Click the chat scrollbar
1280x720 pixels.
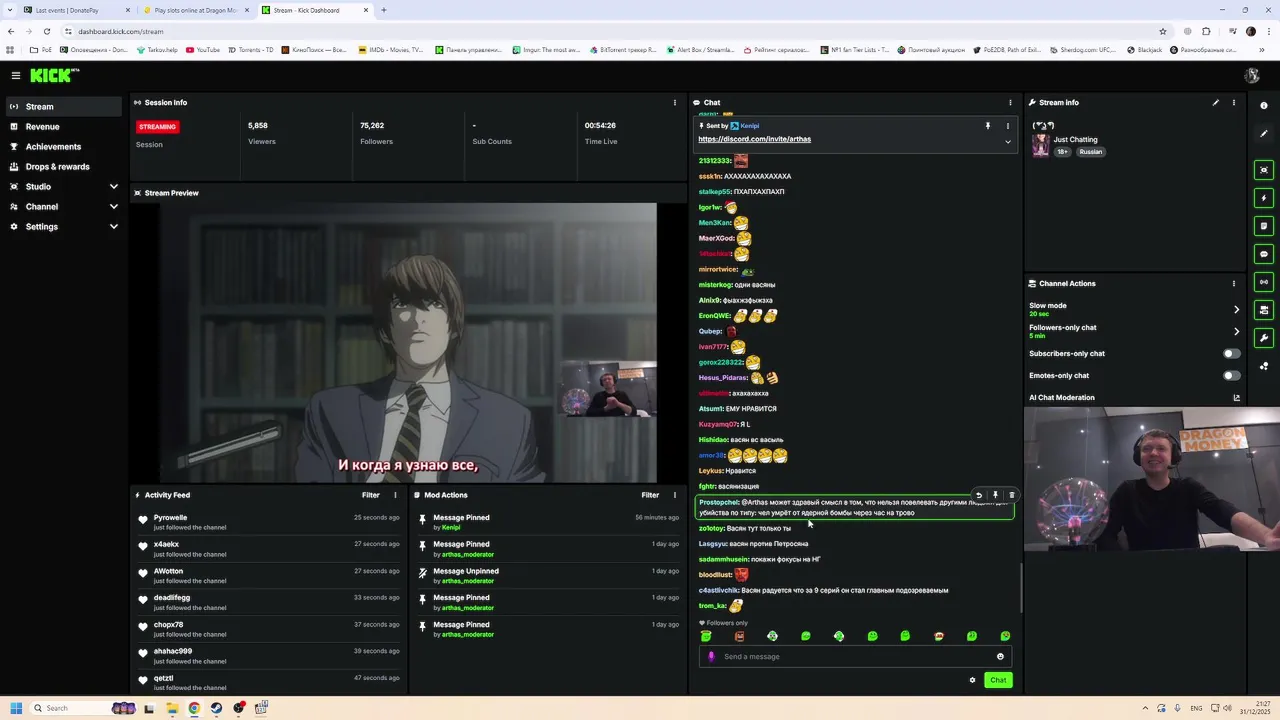[1021, 588]
